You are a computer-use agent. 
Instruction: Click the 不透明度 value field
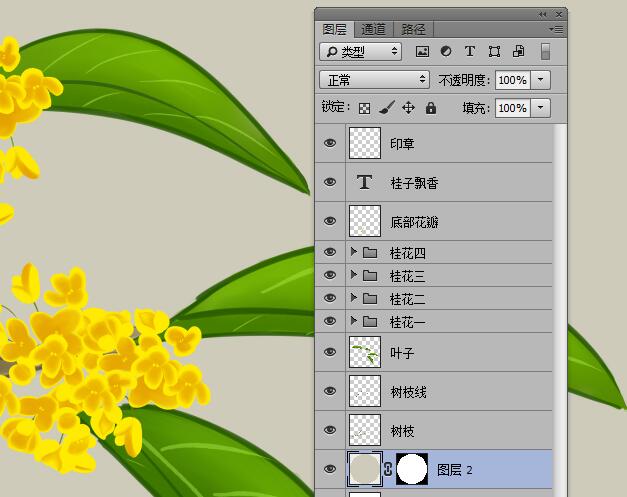pos(513,80)
